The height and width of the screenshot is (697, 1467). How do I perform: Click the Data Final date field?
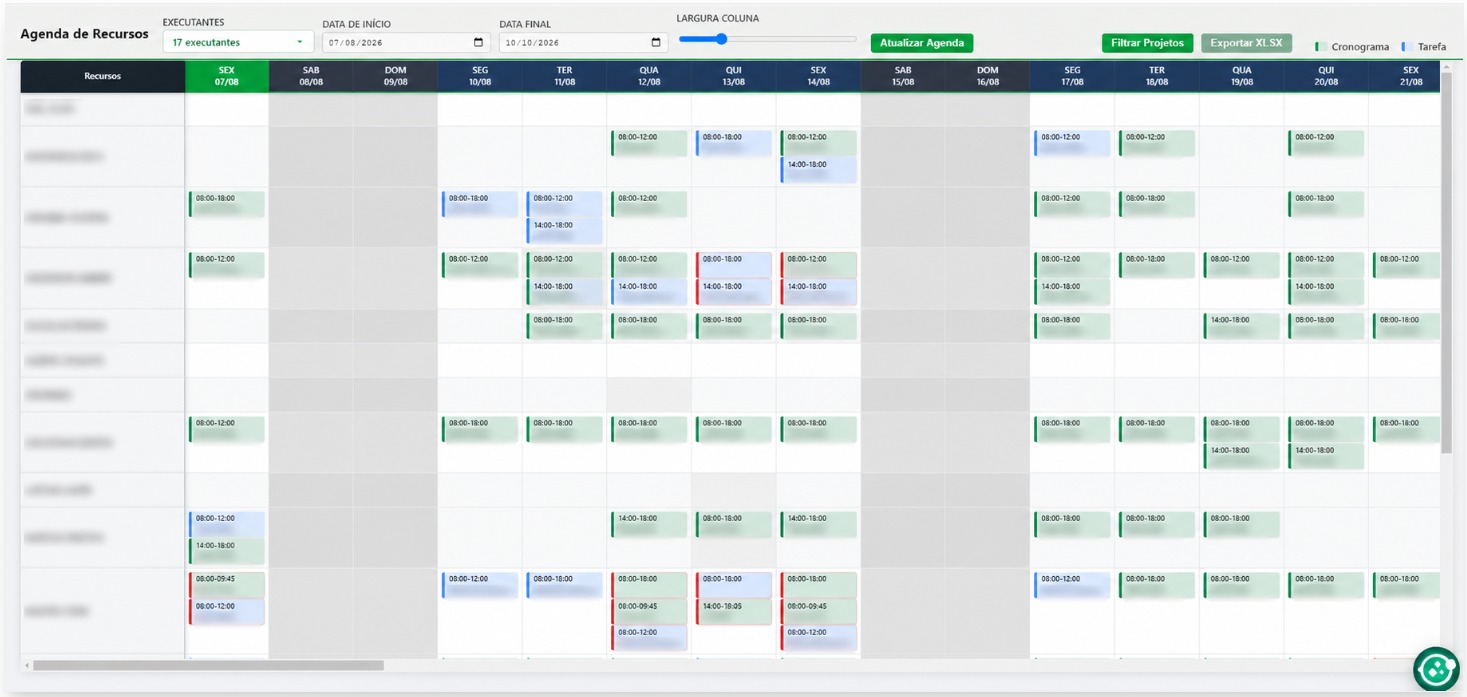tap(584, 43)
